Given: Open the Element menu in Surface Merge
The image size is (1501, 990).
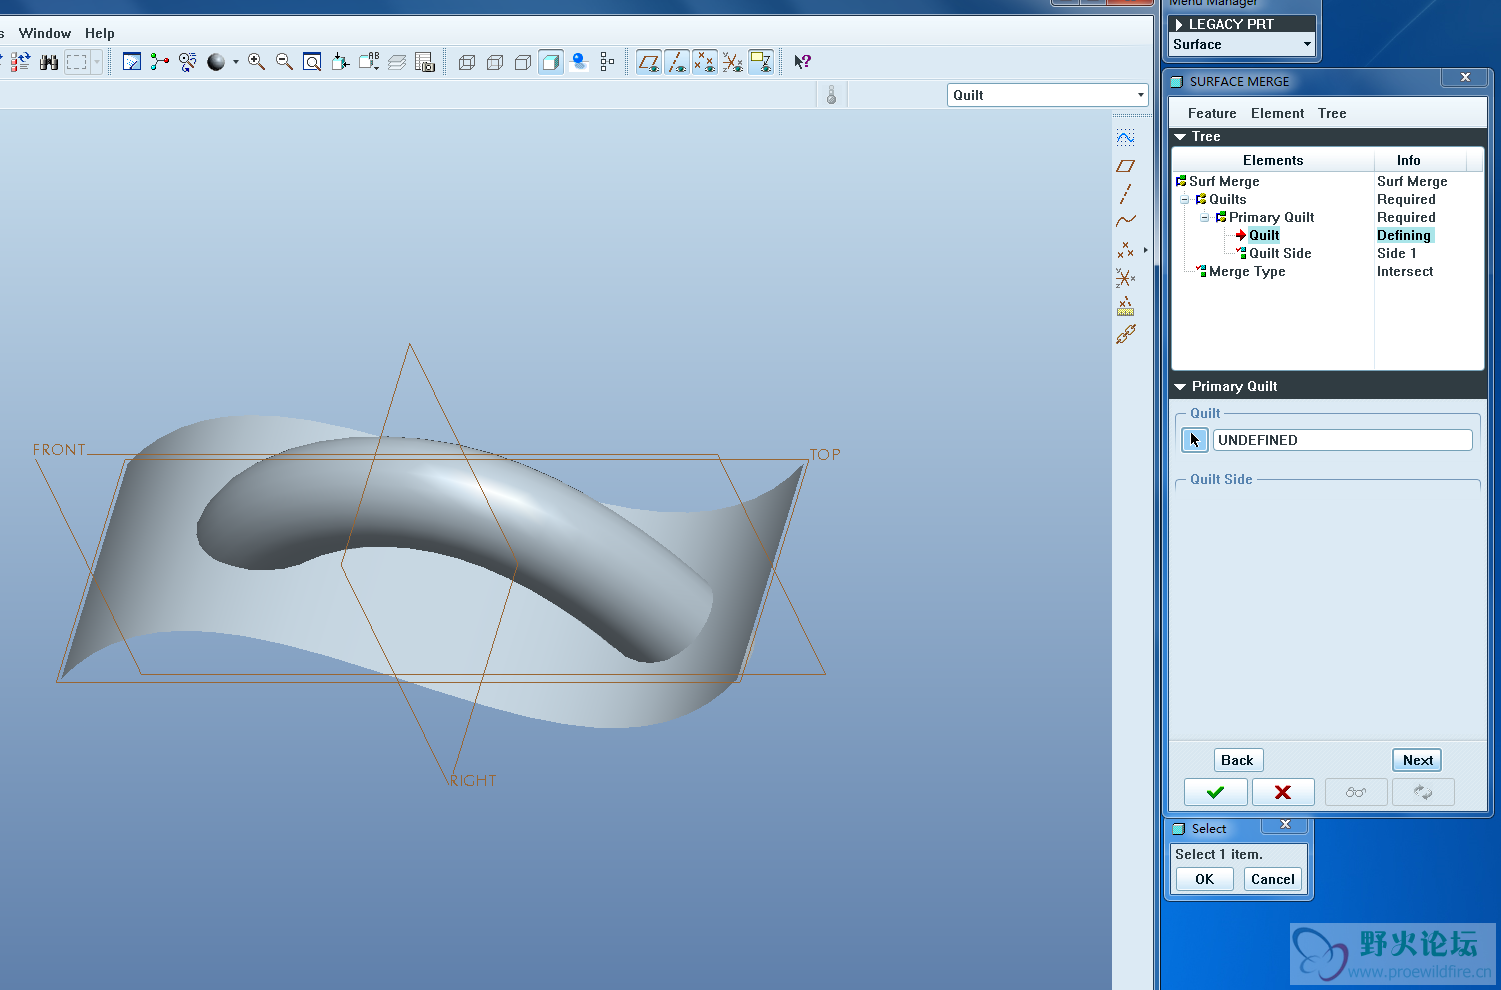Looking at the screenshot, I should pos(1277,113).
